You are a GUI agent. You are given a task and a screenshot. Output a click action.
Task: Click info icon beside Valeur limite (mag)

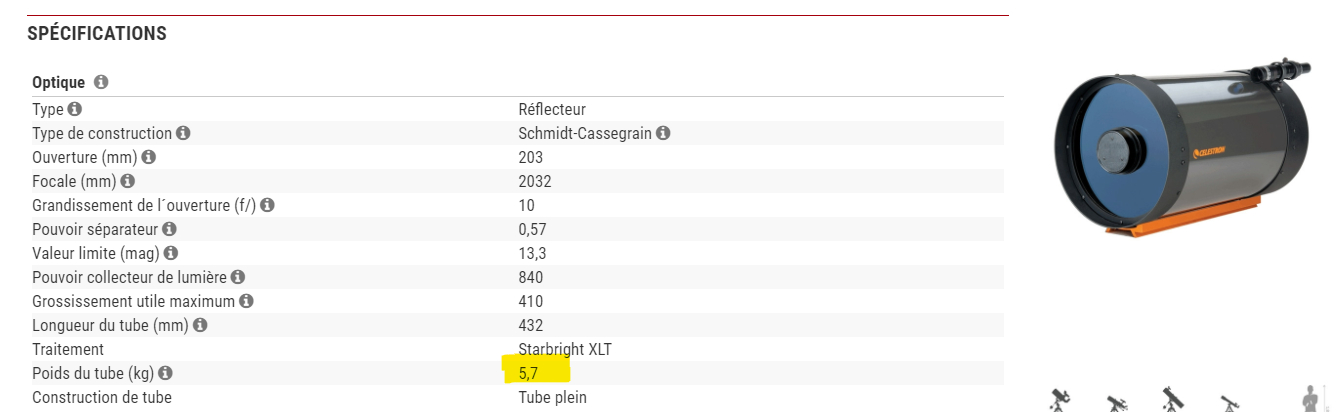171,253
